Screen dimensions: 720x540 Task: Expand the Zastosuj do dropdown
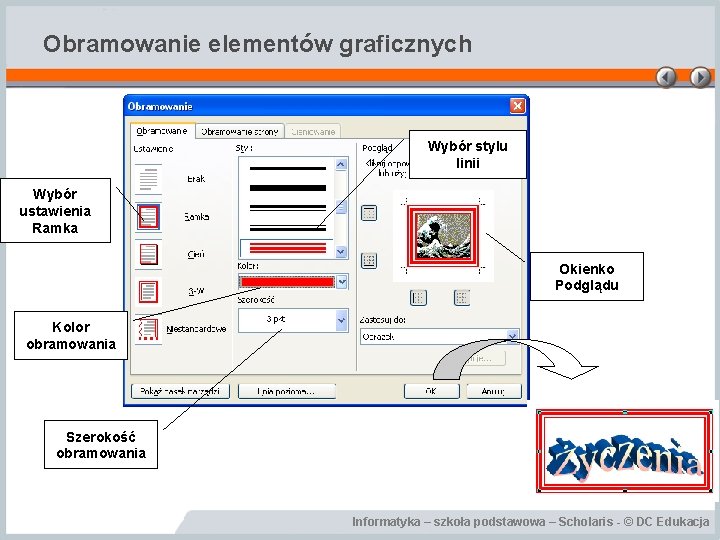coord(513,336)
